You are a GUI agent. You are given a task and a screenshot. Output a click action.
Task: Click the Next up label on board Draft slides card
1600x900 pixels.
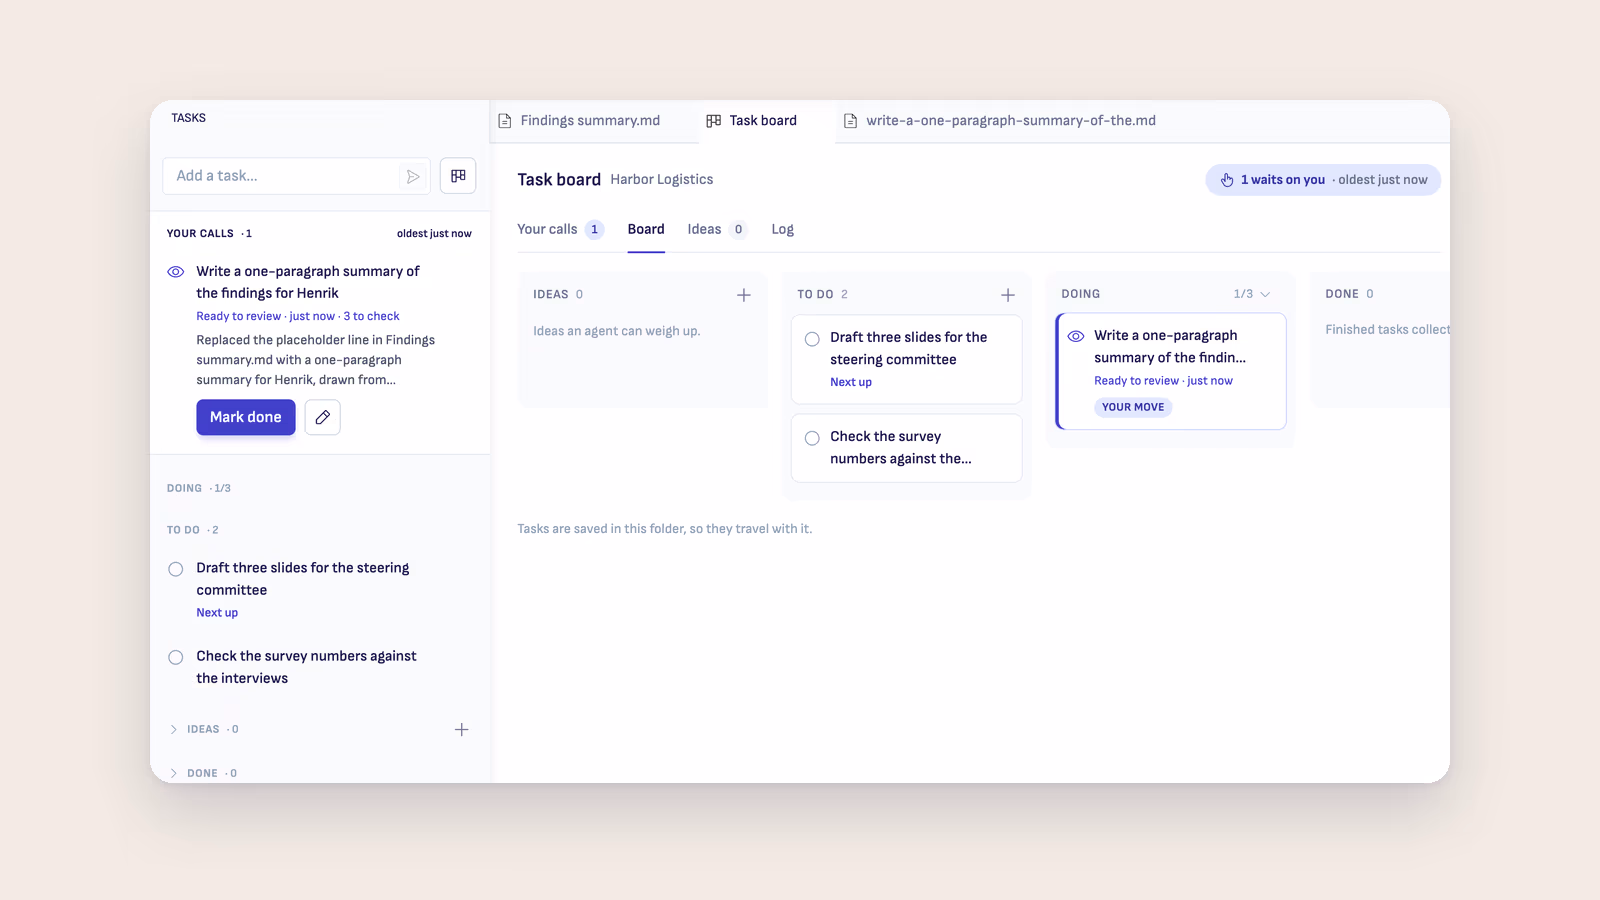[x=851, y=382]
